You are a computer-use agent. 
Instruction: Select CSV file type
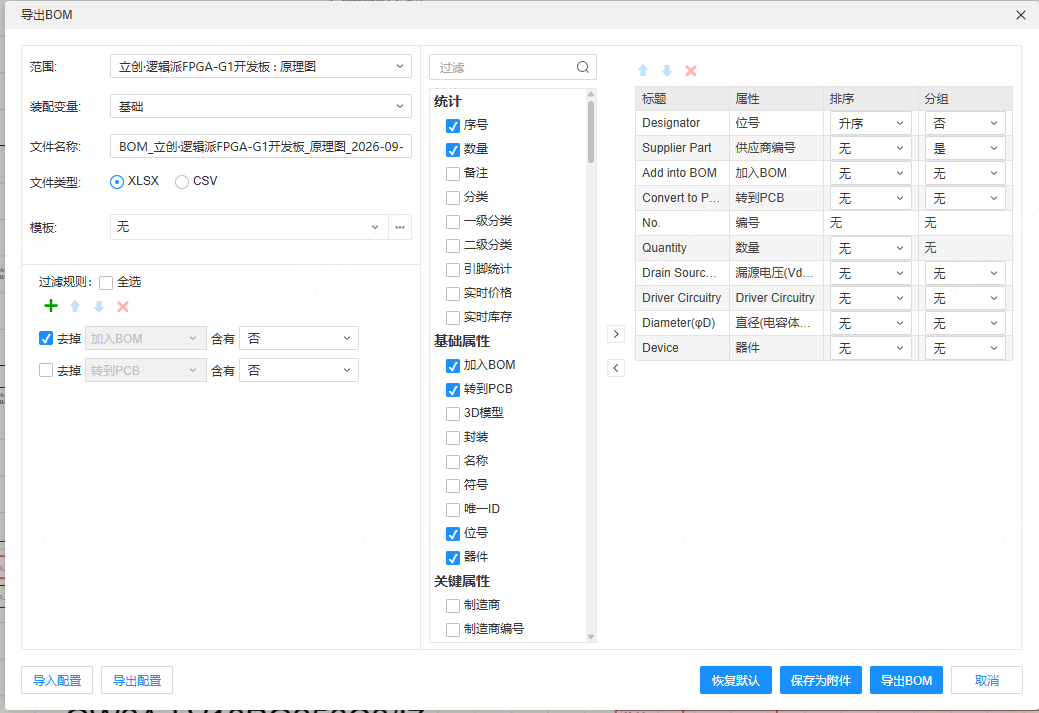[182, 182]
